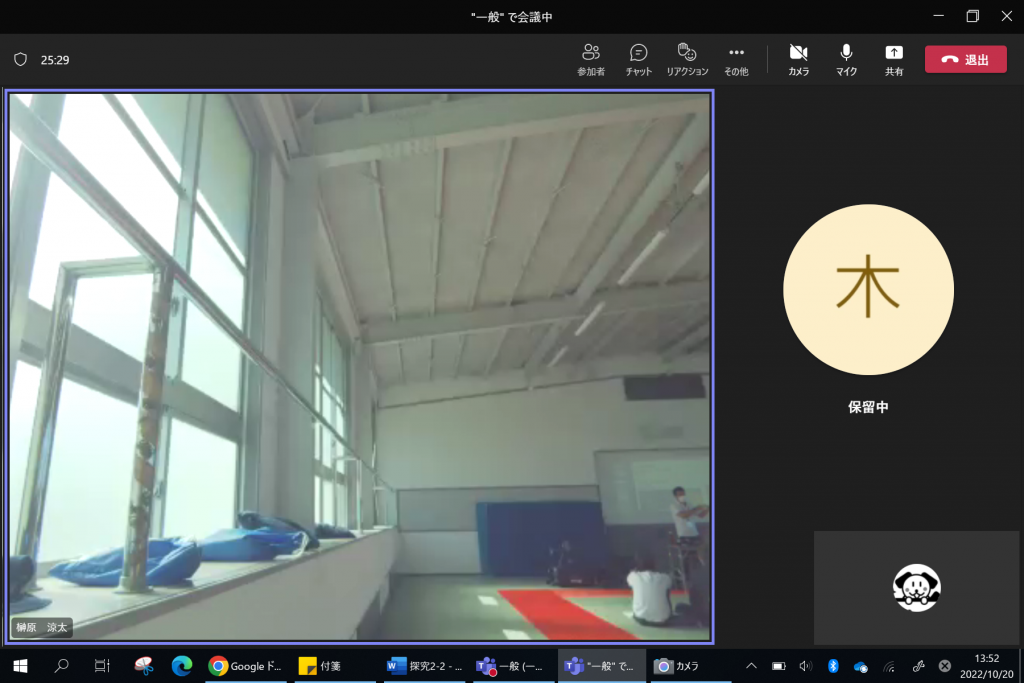
Task: Open the Snipping Tool taskbar icon
Action: (143, 666)
